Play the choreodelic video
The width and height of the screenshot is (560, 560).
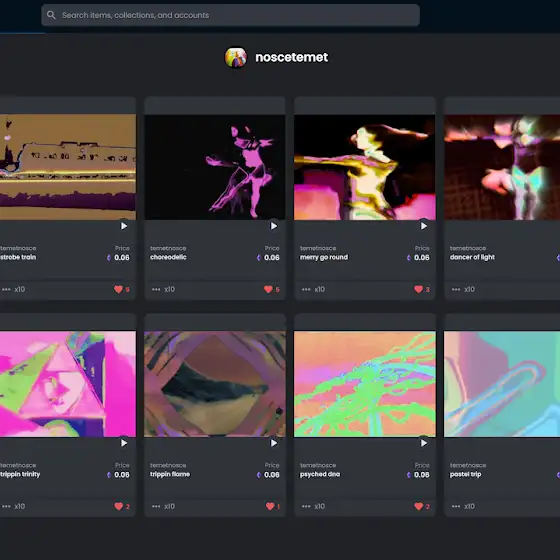(x=274, y=226)
